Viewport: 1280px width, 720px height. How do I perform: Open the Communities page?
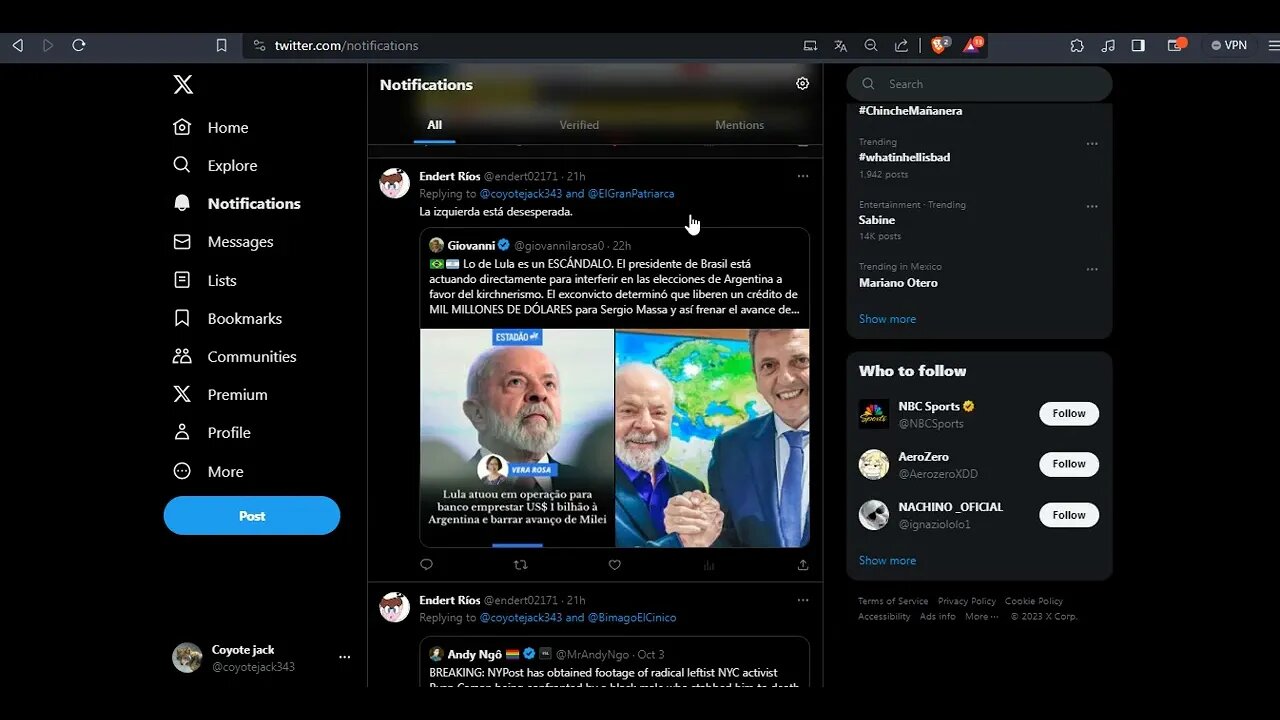(235, 356)
